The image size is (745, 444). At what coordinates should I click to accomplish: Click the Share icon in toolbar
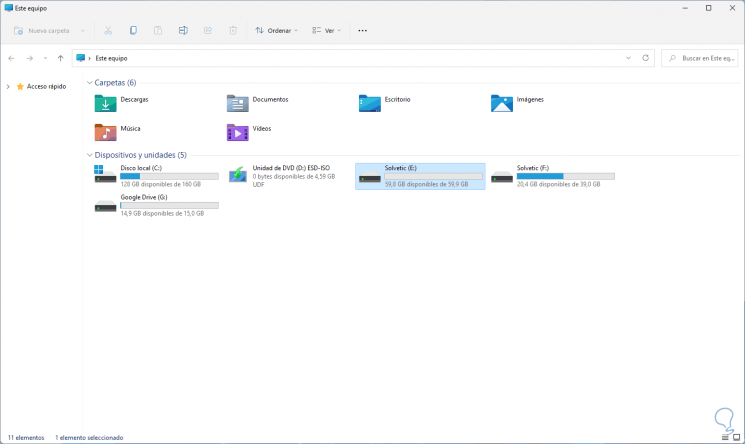tap(208, 30)
